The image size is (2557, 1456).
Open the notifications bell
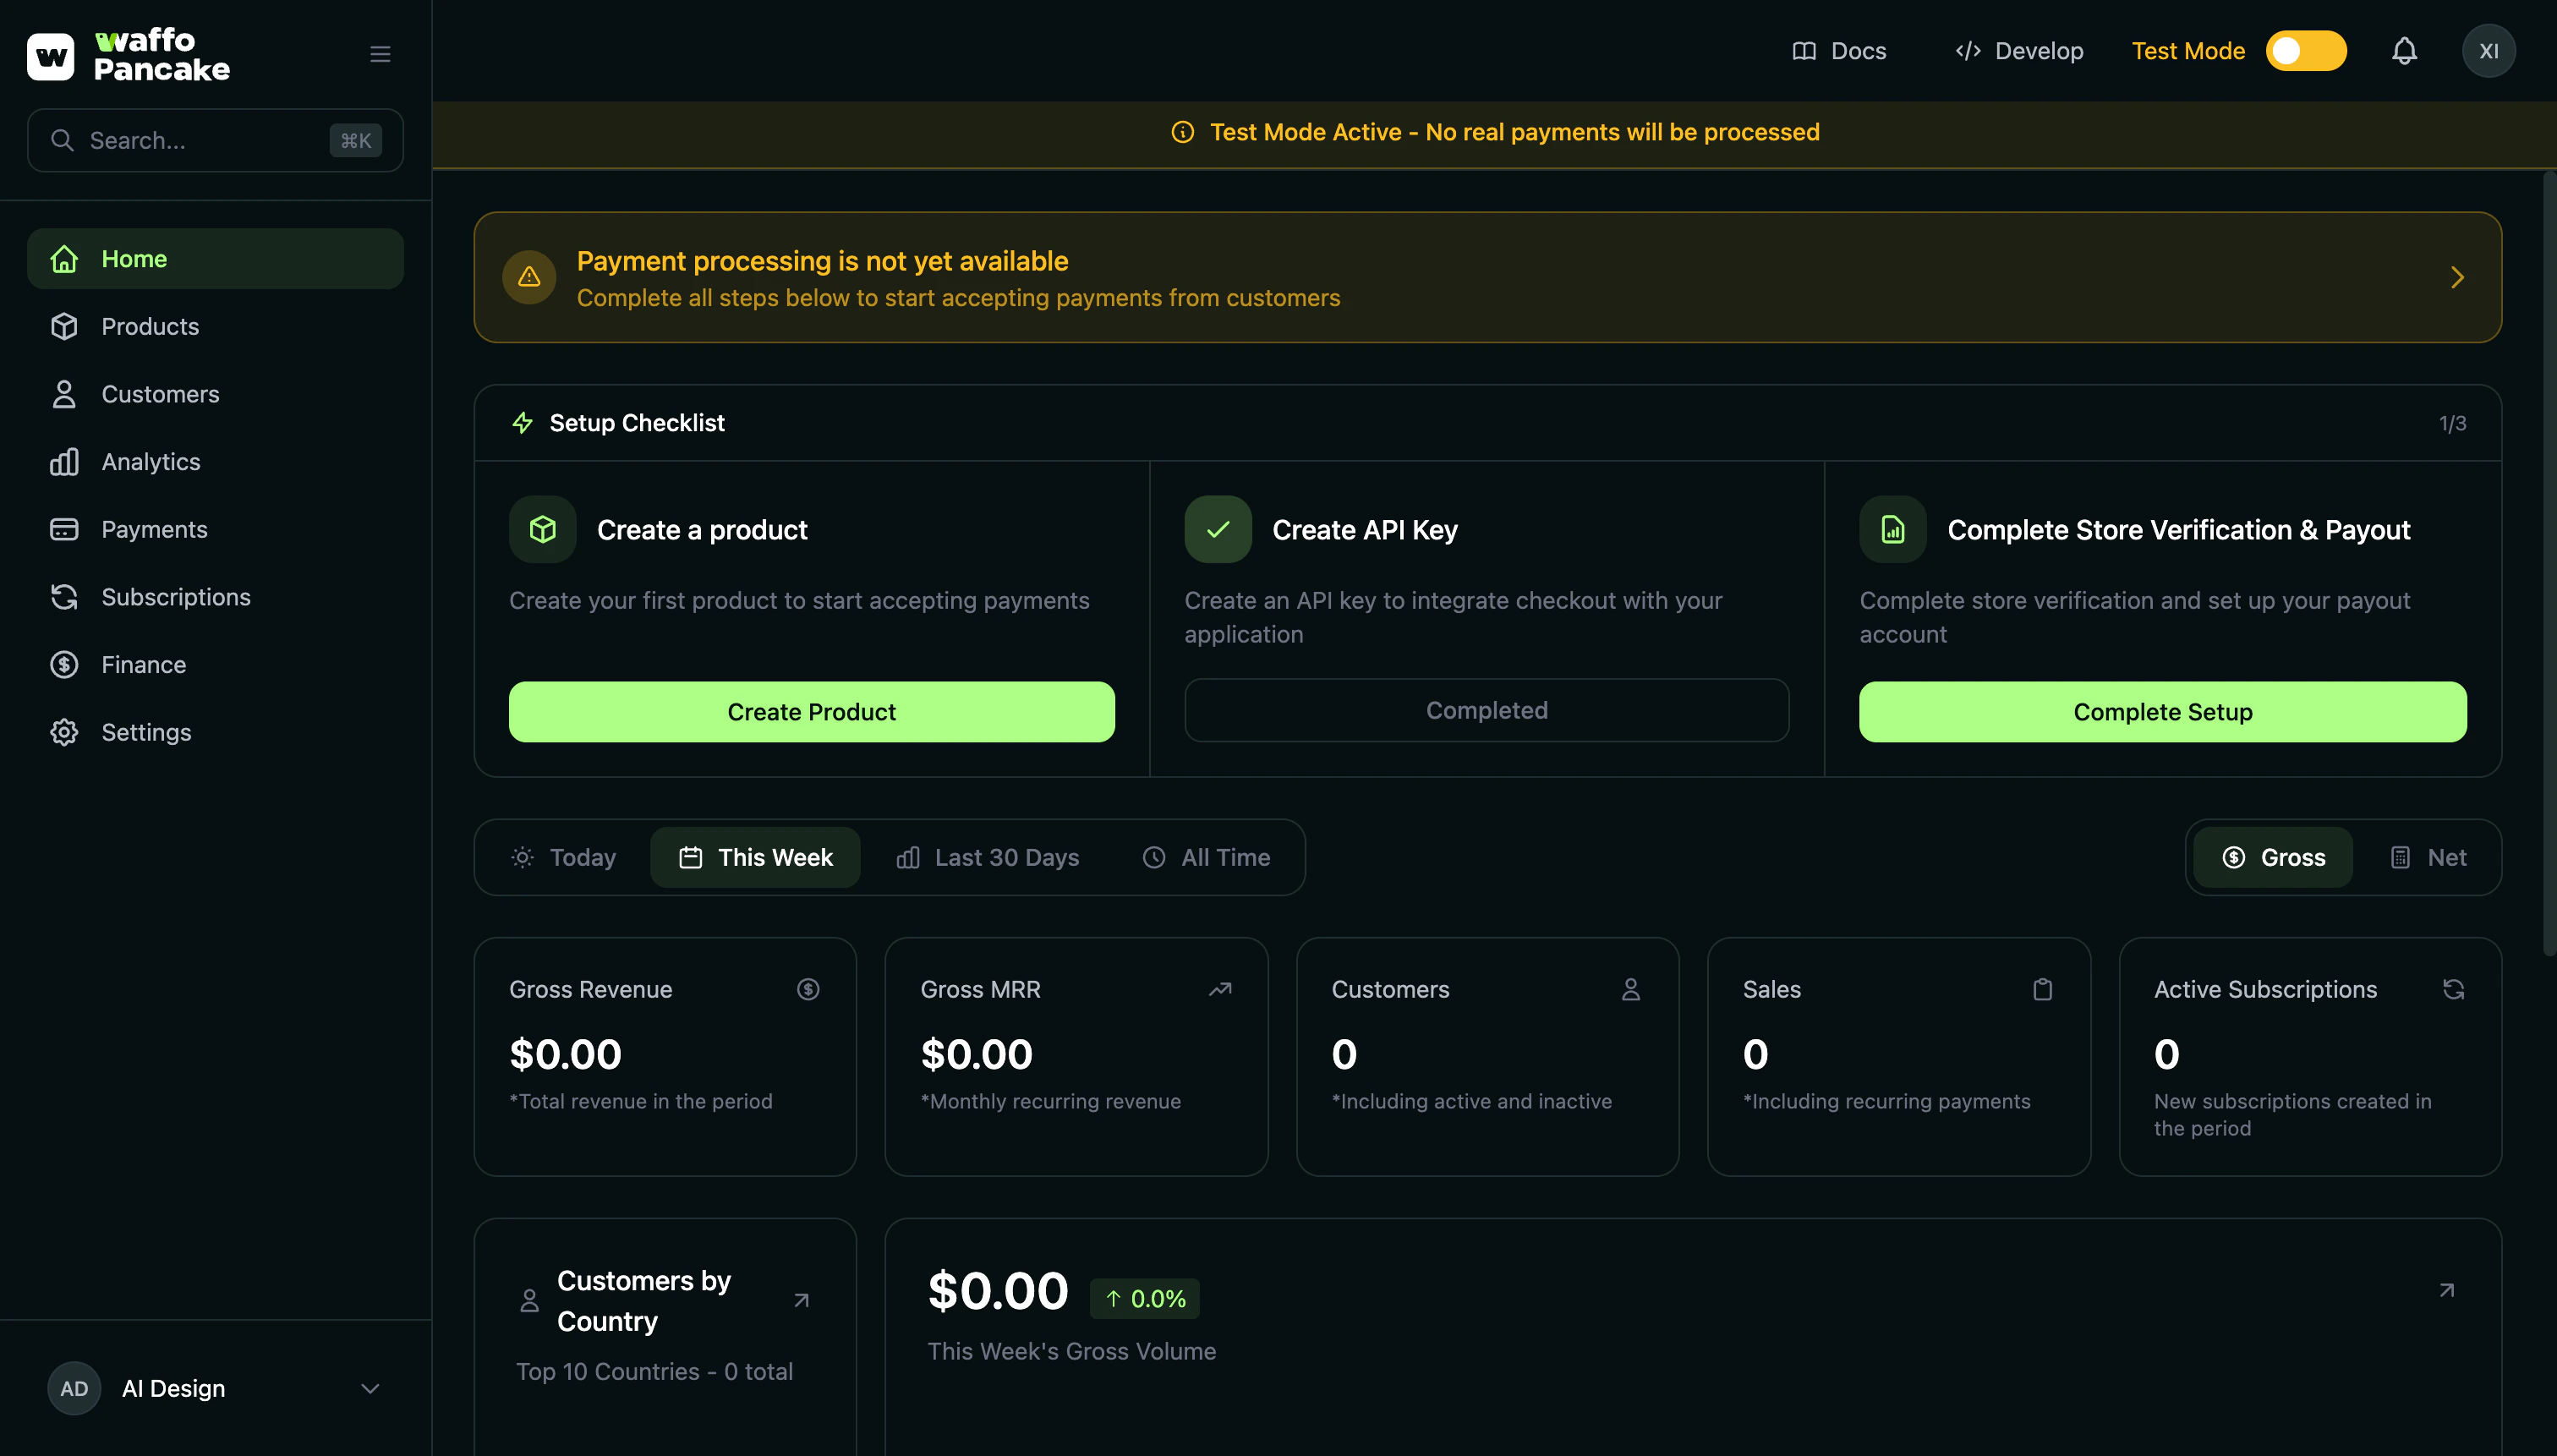[2404, 51]
